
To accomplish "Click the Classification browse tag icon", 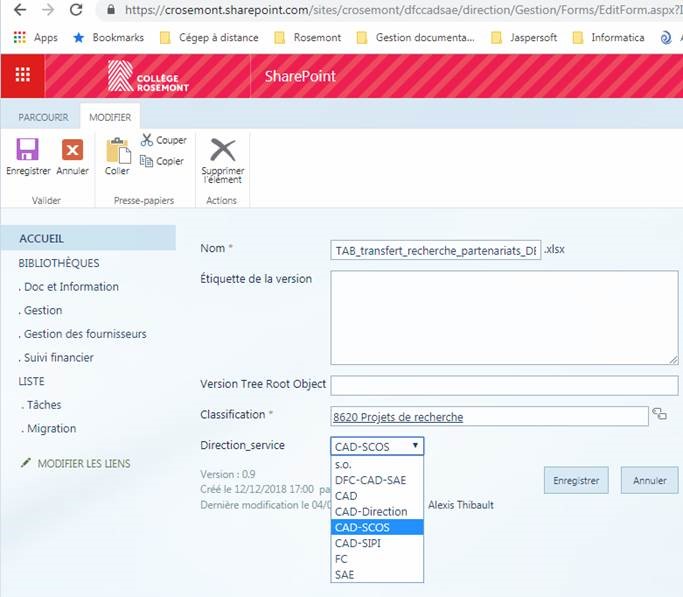I will 659,414.
